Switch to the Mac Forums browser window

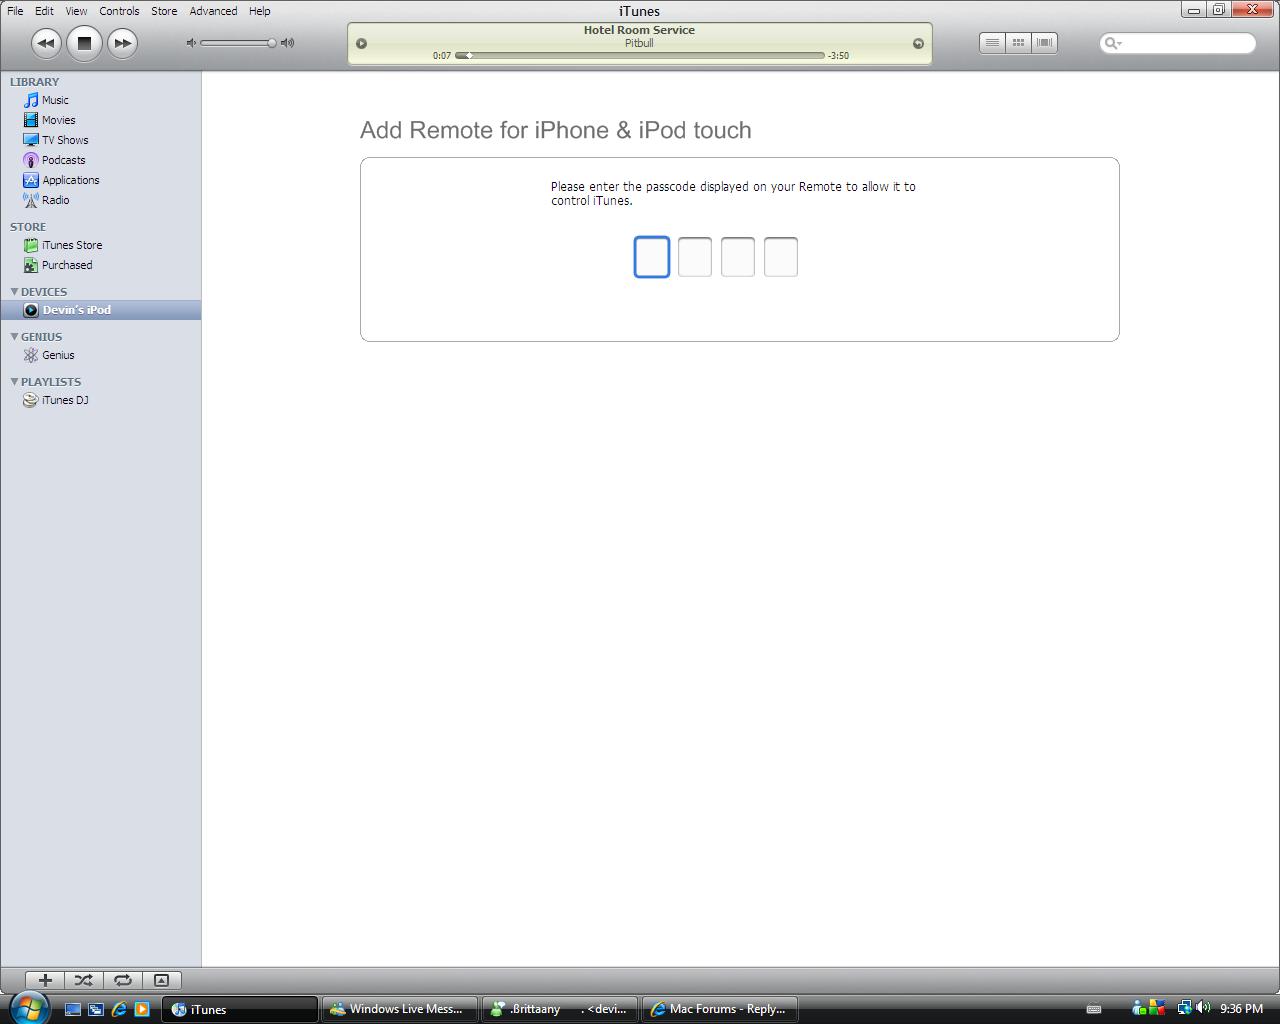(x=720, y=1009)
